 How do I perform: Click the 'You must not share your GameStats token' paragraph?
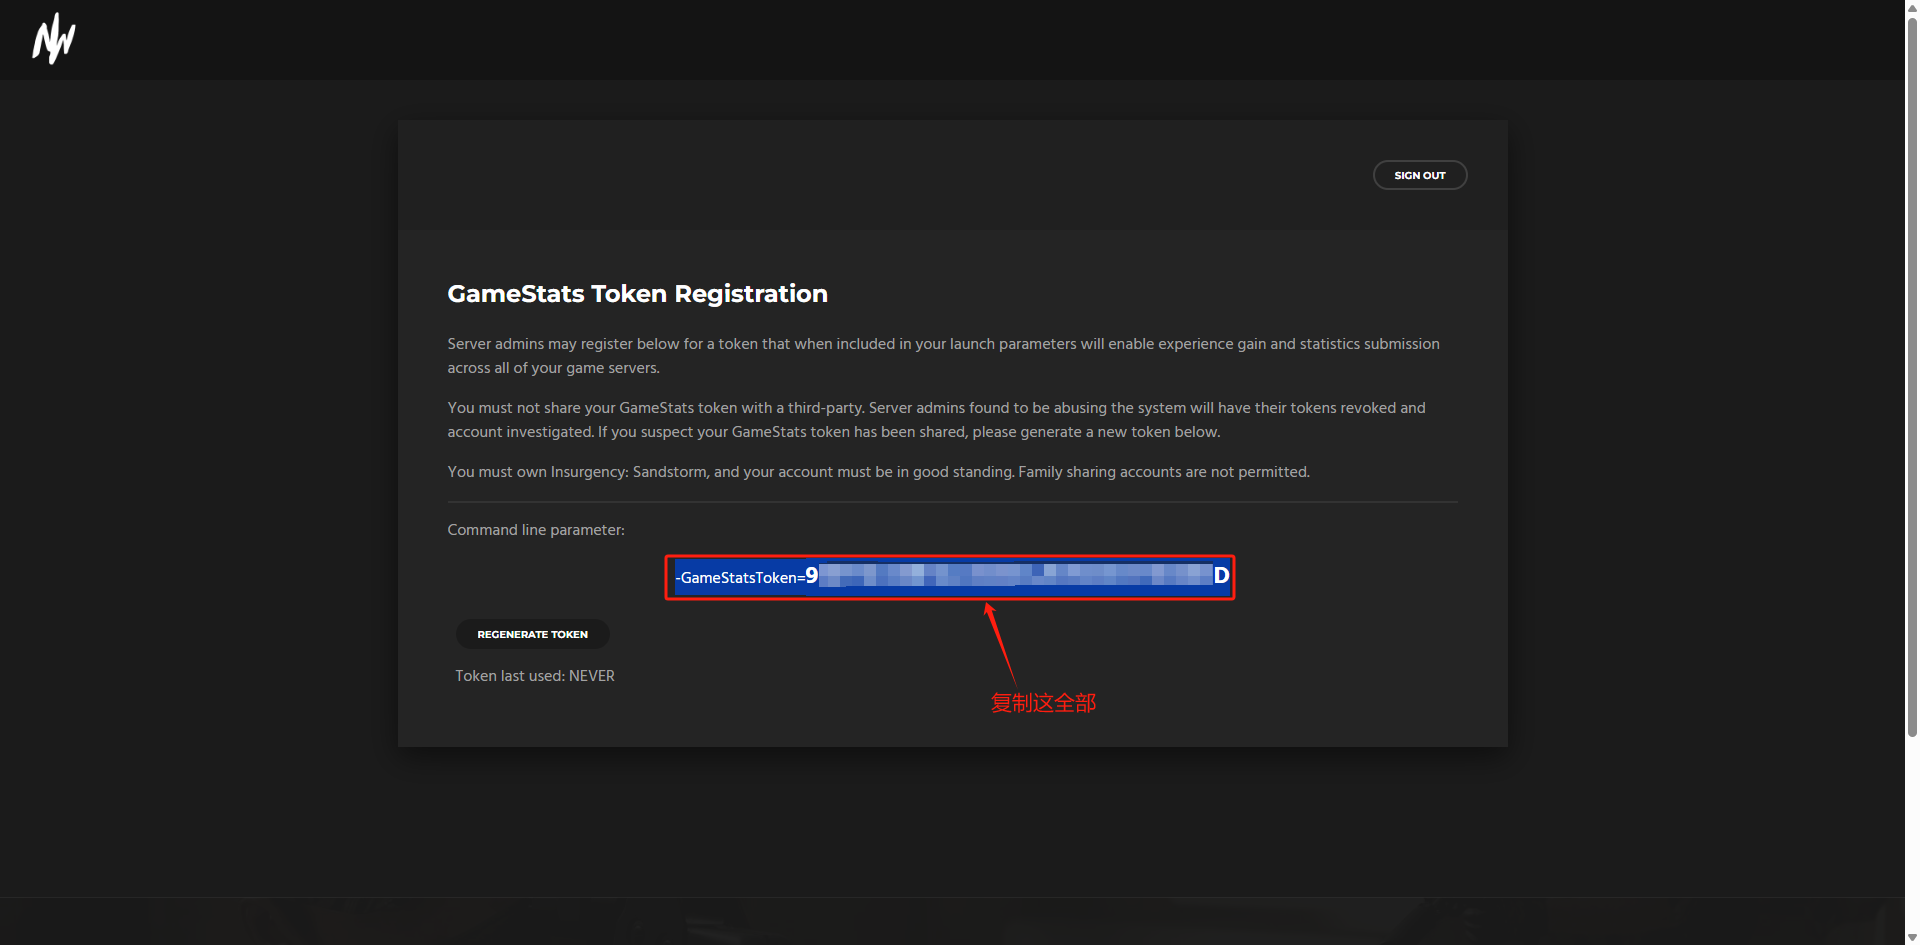937,420
